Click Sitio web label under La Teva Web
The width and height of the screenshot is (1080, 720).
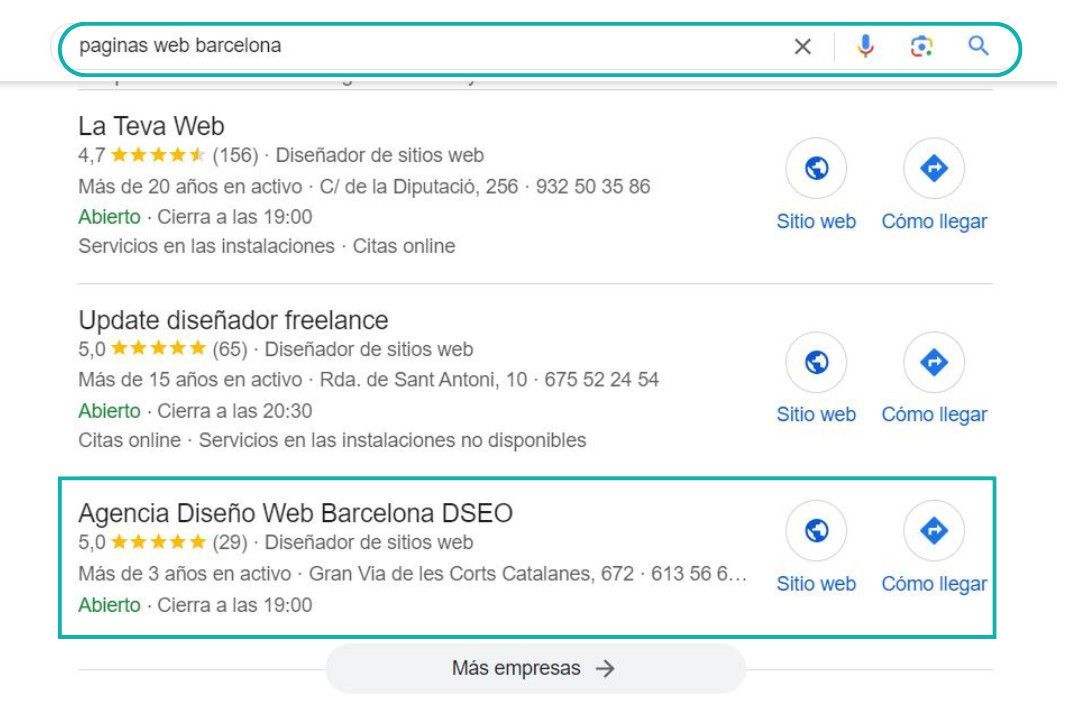click(816, 221)
